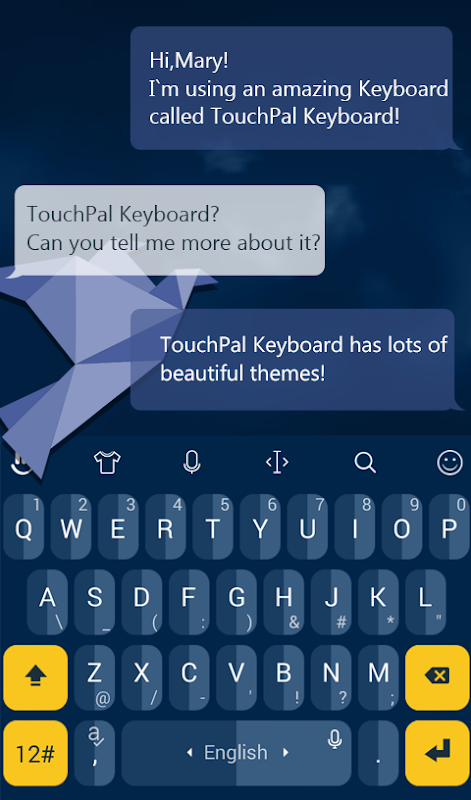The width and height of the screenshot is (471, 800).
Task: Hit the yellow backspace key
Action: coord(437,677)
